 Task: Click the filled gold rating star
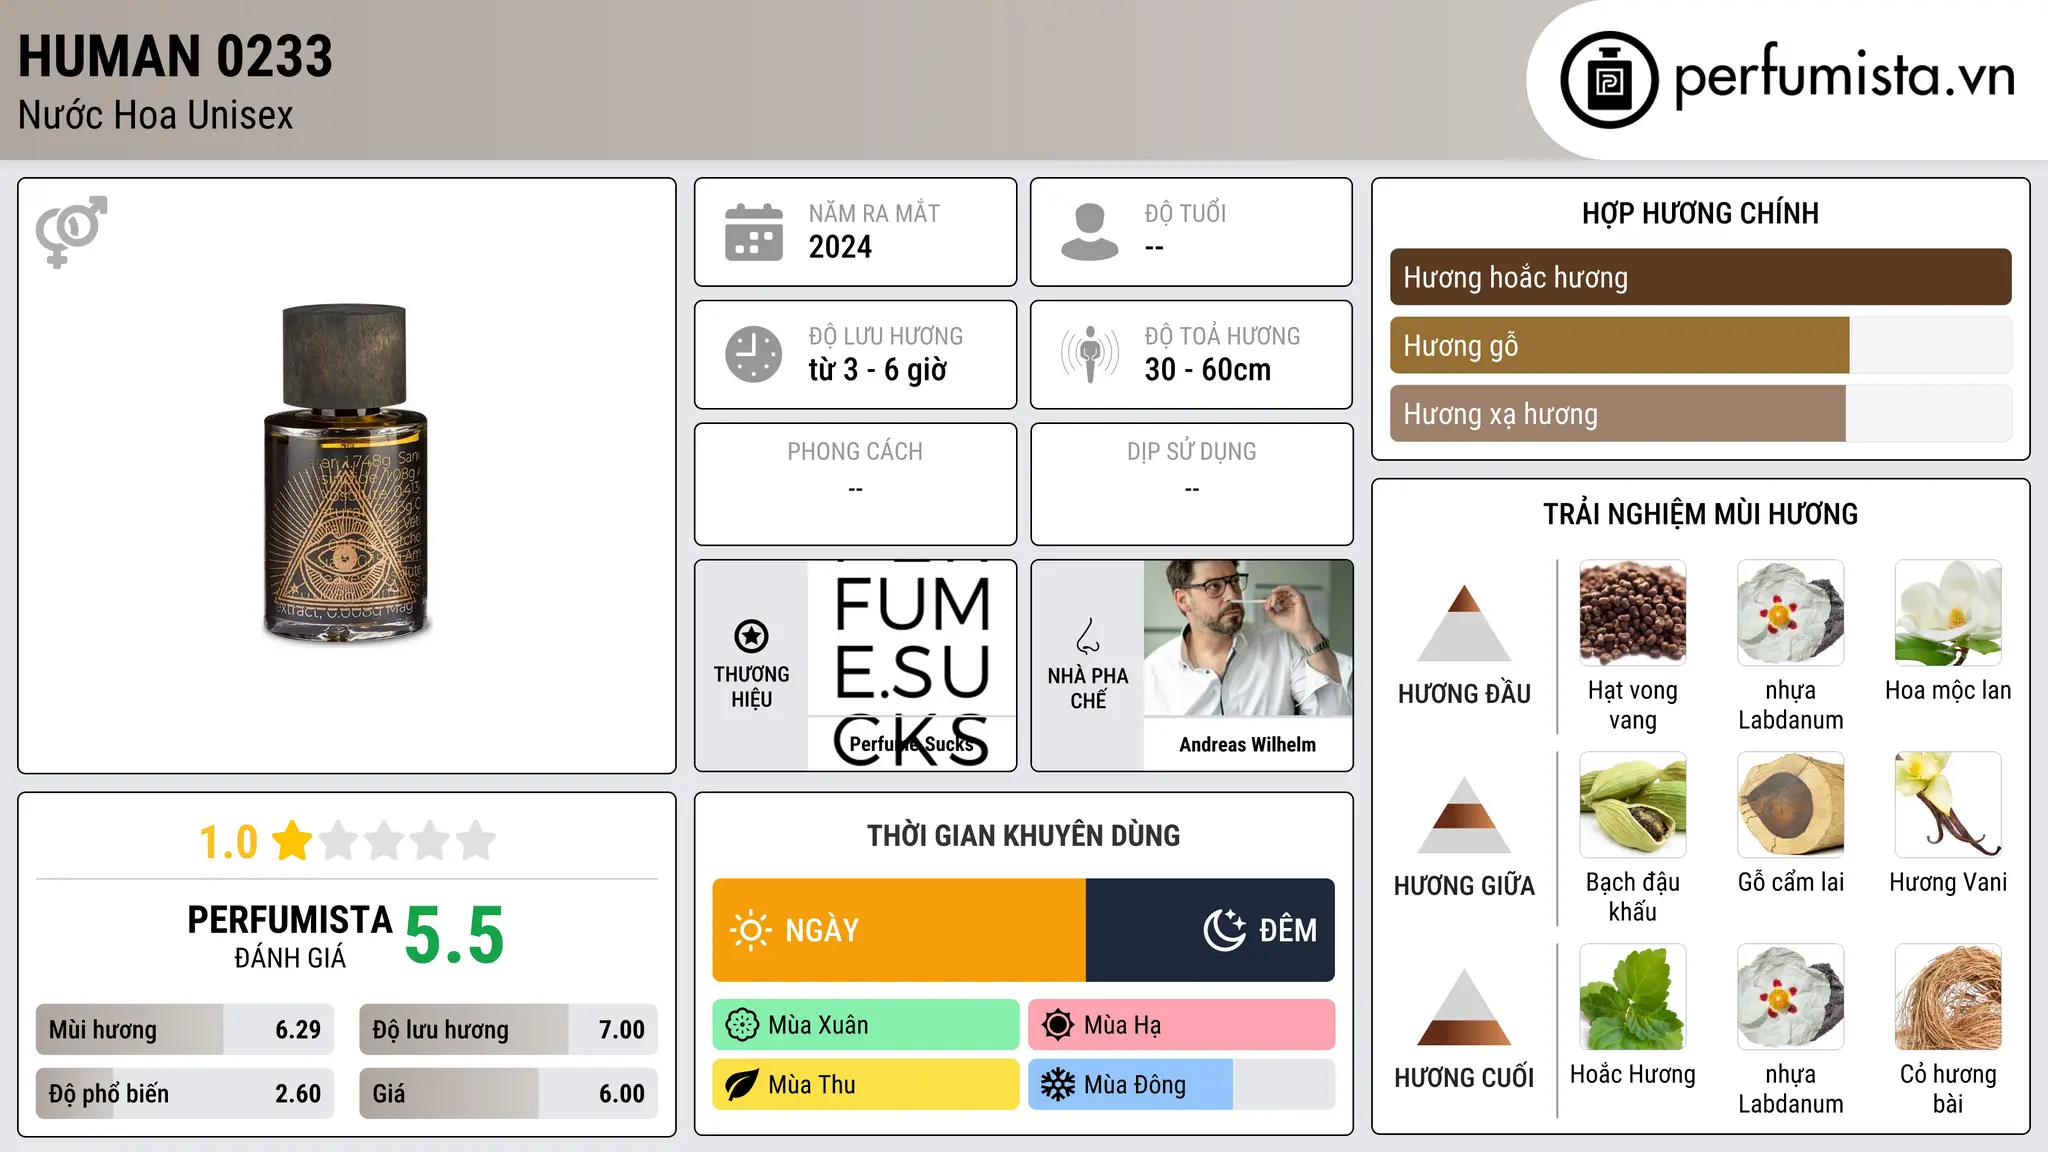click(292, 840)
